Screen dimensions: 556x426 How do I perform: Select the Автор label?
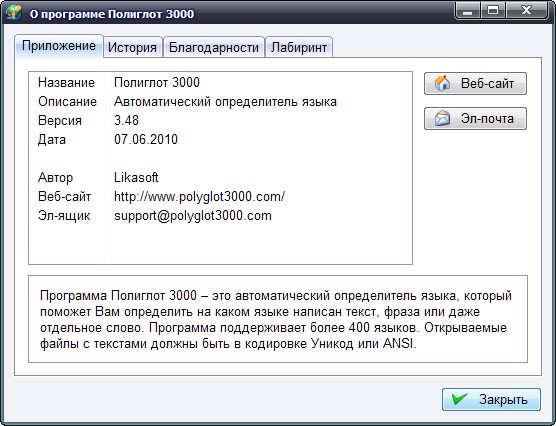click(x=55, y=177)
